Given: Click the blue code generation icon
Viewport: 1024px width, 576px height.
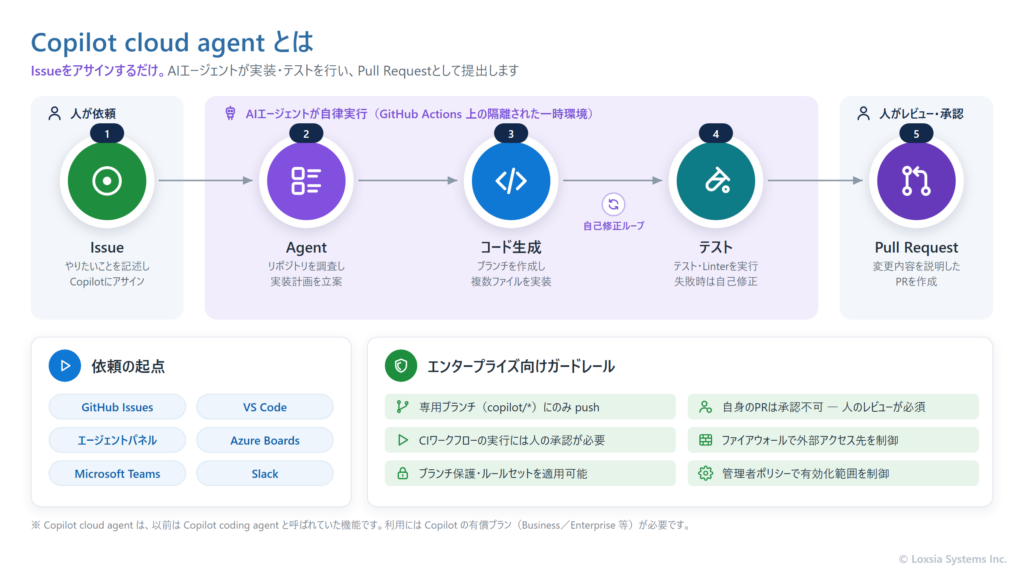Looking at the screenshot, I should click(511, 181).
